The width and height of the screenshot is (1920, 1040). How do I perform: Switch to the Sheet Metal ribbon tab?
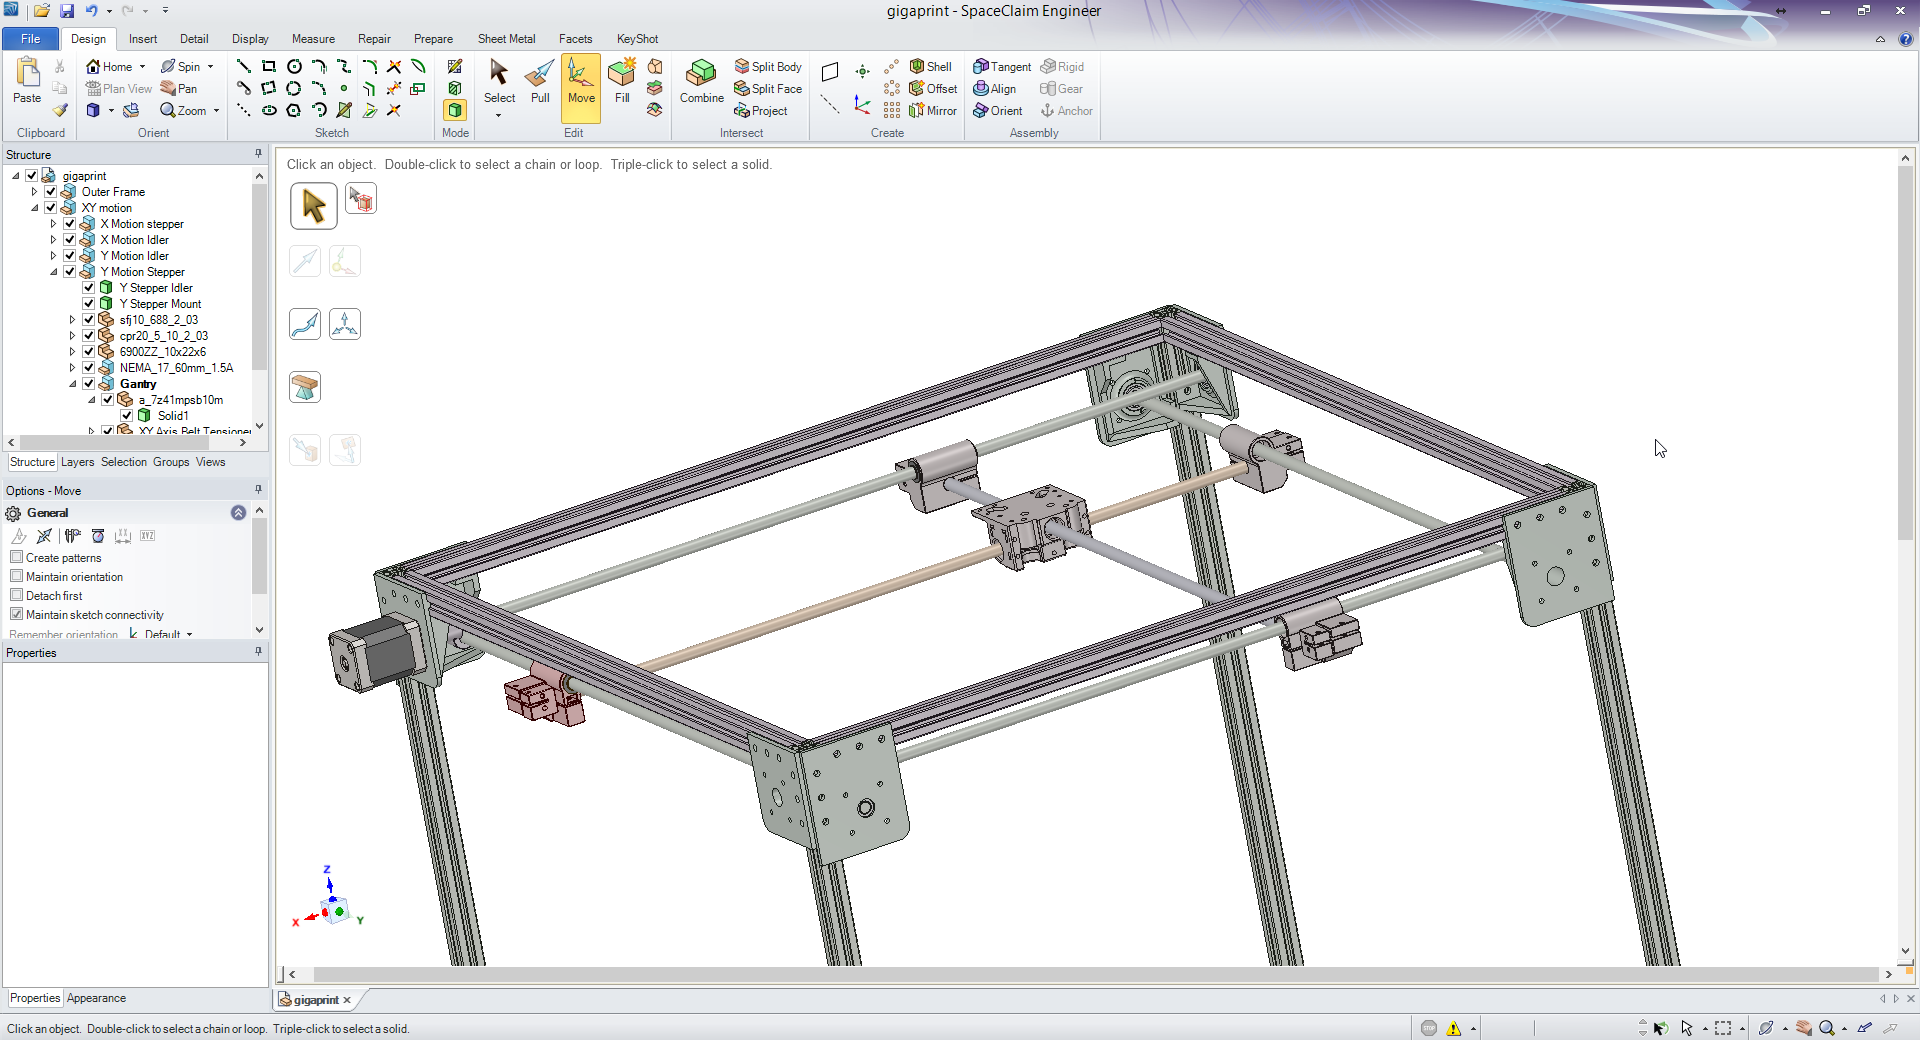pos(506,39)
